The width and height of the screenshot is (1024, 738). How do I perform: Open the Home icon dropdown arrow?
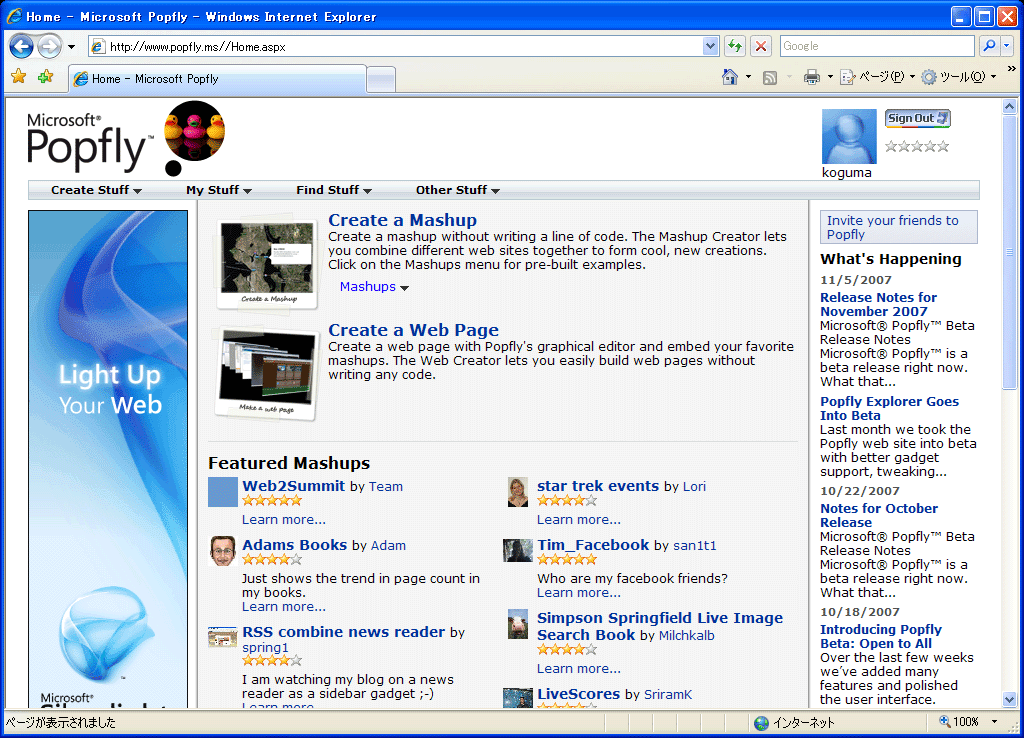tap(748, 77)
